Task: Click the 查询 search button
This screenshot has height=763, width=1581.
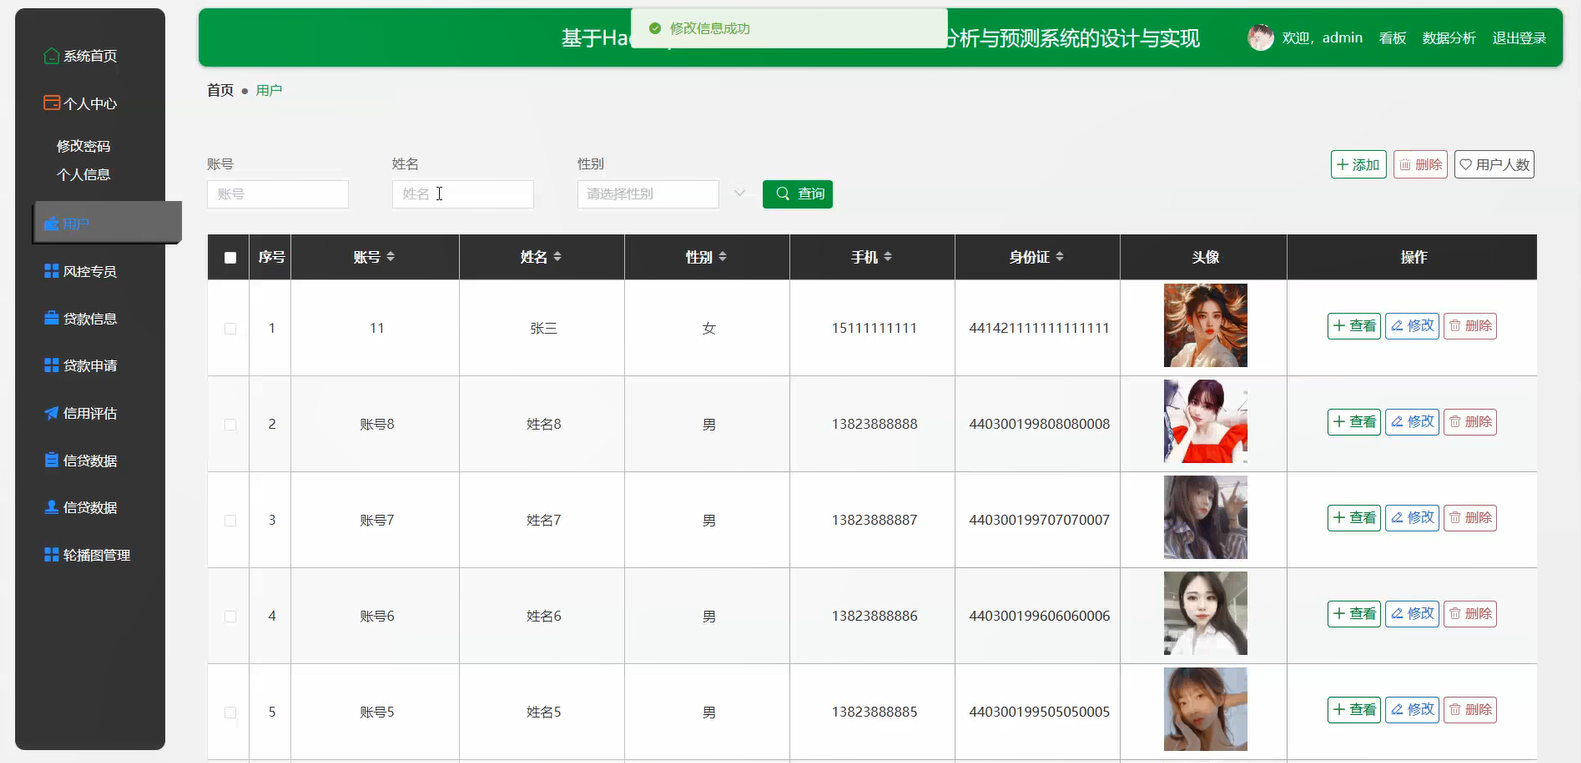Action: coord(798,194)
